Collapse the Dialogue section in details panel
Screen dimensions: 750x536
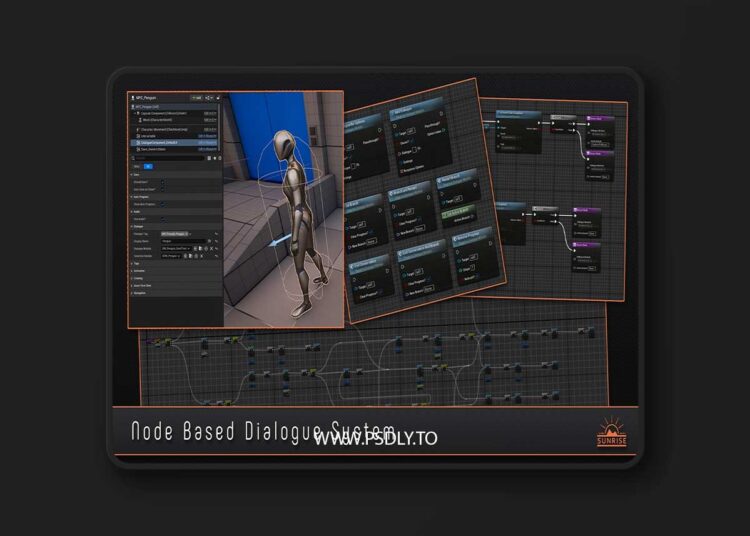(x=132, y=225)
